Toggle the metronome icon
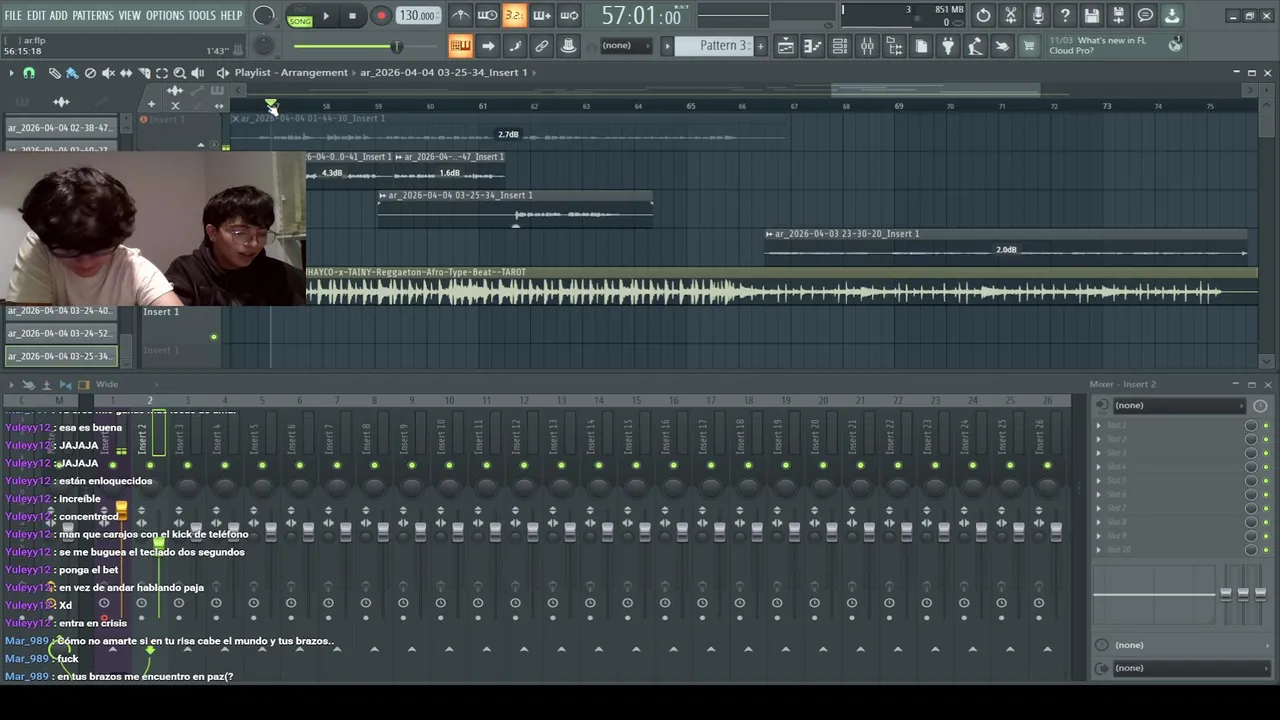 460,15
